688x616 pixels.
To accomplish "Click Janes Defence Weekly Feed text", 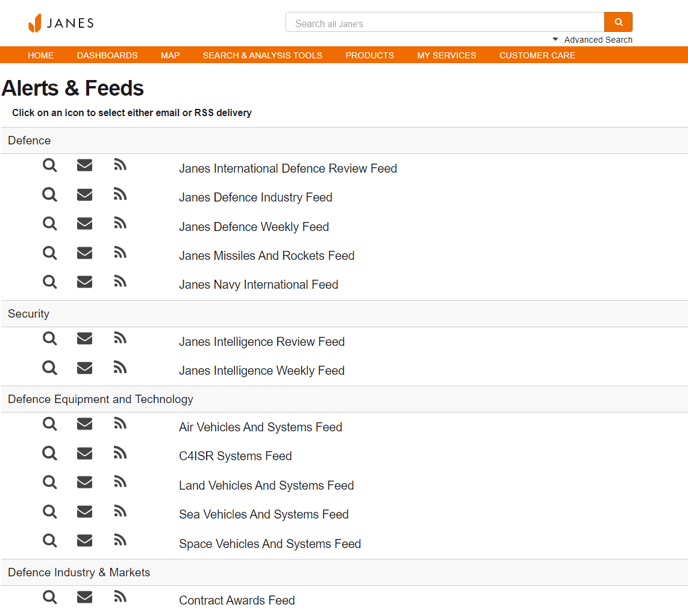I will pyautogui.click(x=254, y=227).
